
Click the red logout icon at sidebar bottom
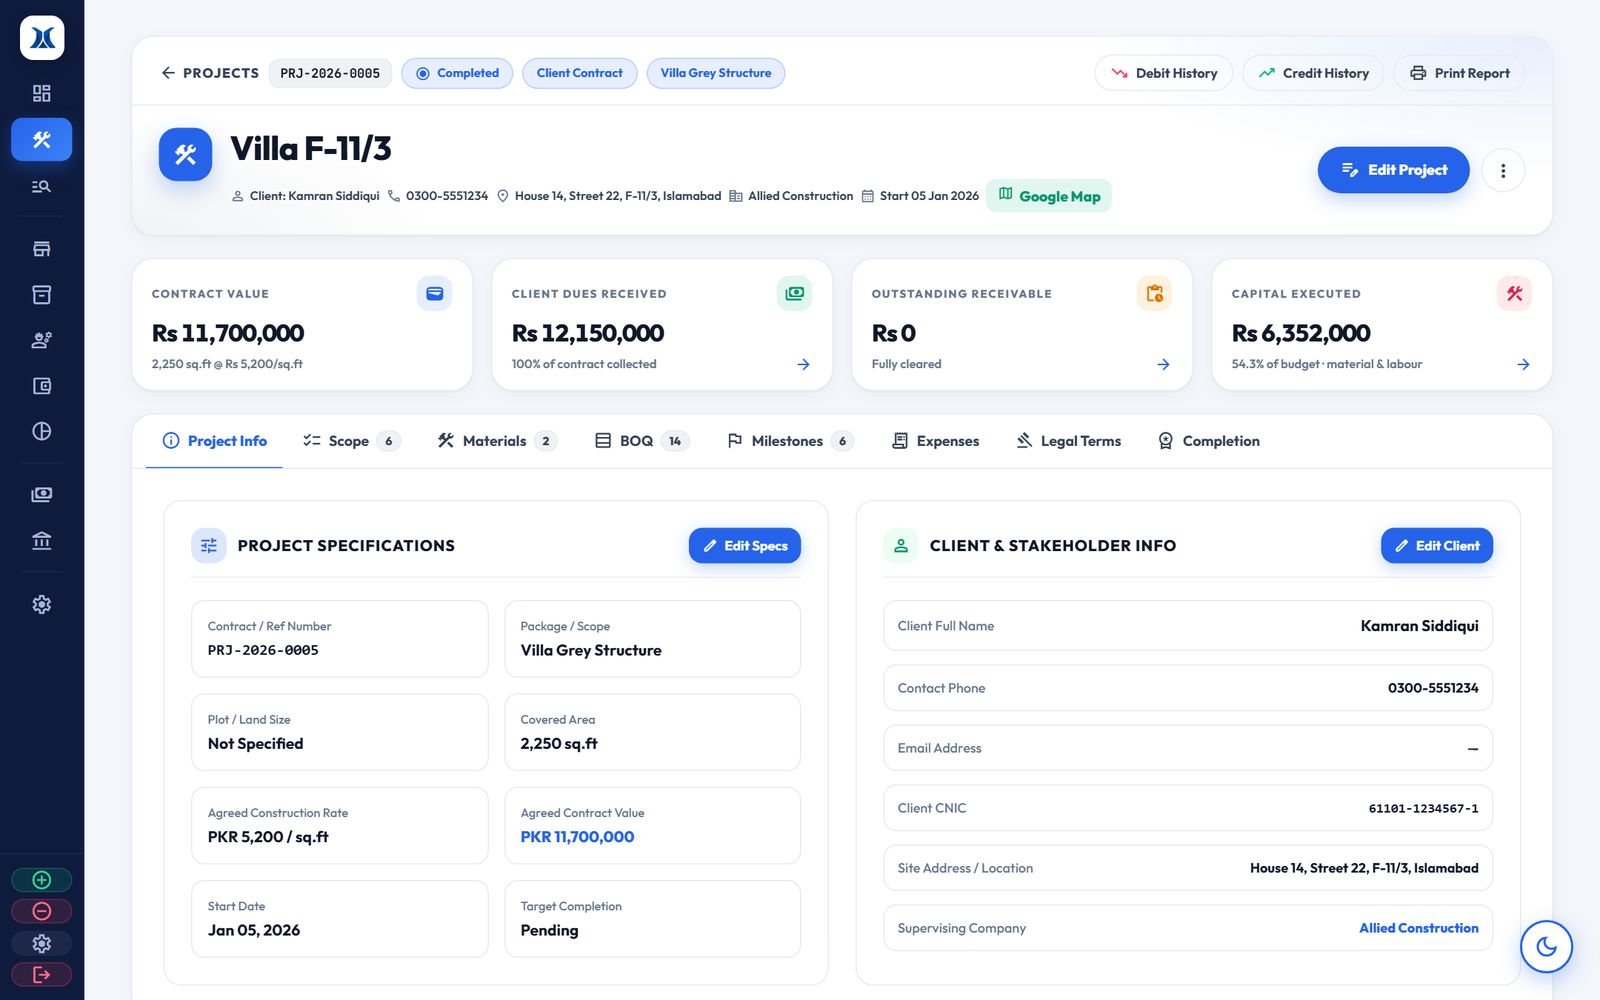click(x=41, y=974)
